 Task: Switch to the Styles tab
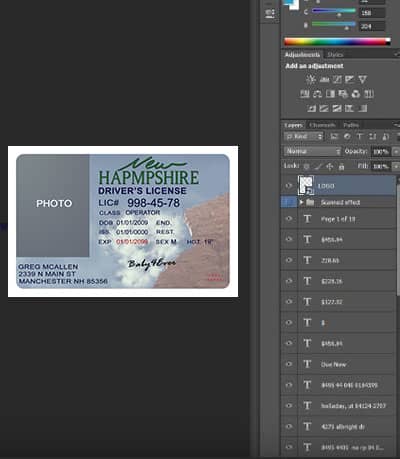point(335,55)
